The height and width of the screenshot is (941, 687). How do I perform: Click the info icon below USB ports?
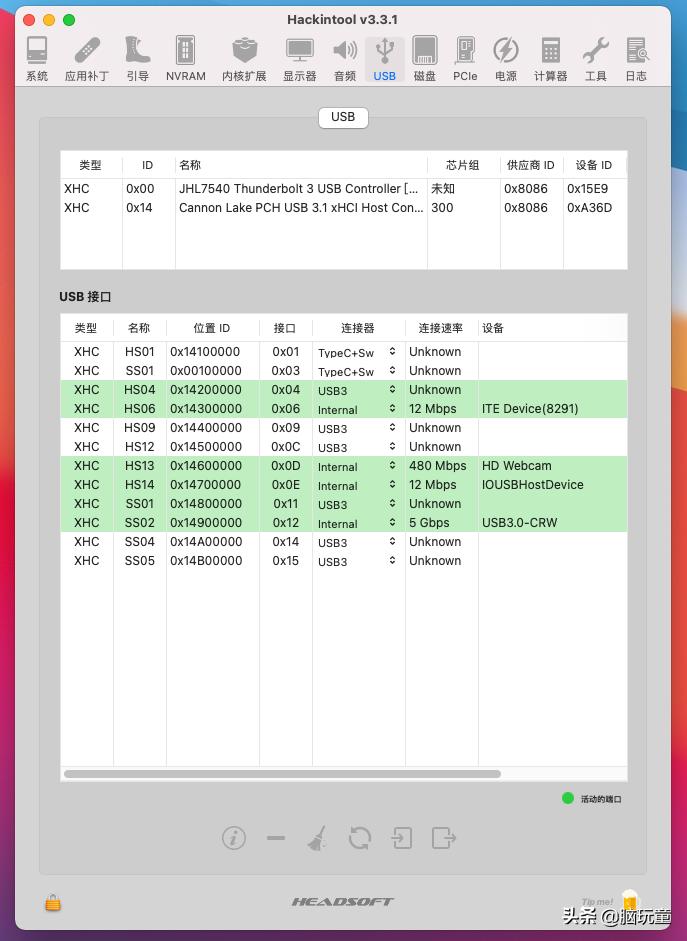[x=234, y=837]
